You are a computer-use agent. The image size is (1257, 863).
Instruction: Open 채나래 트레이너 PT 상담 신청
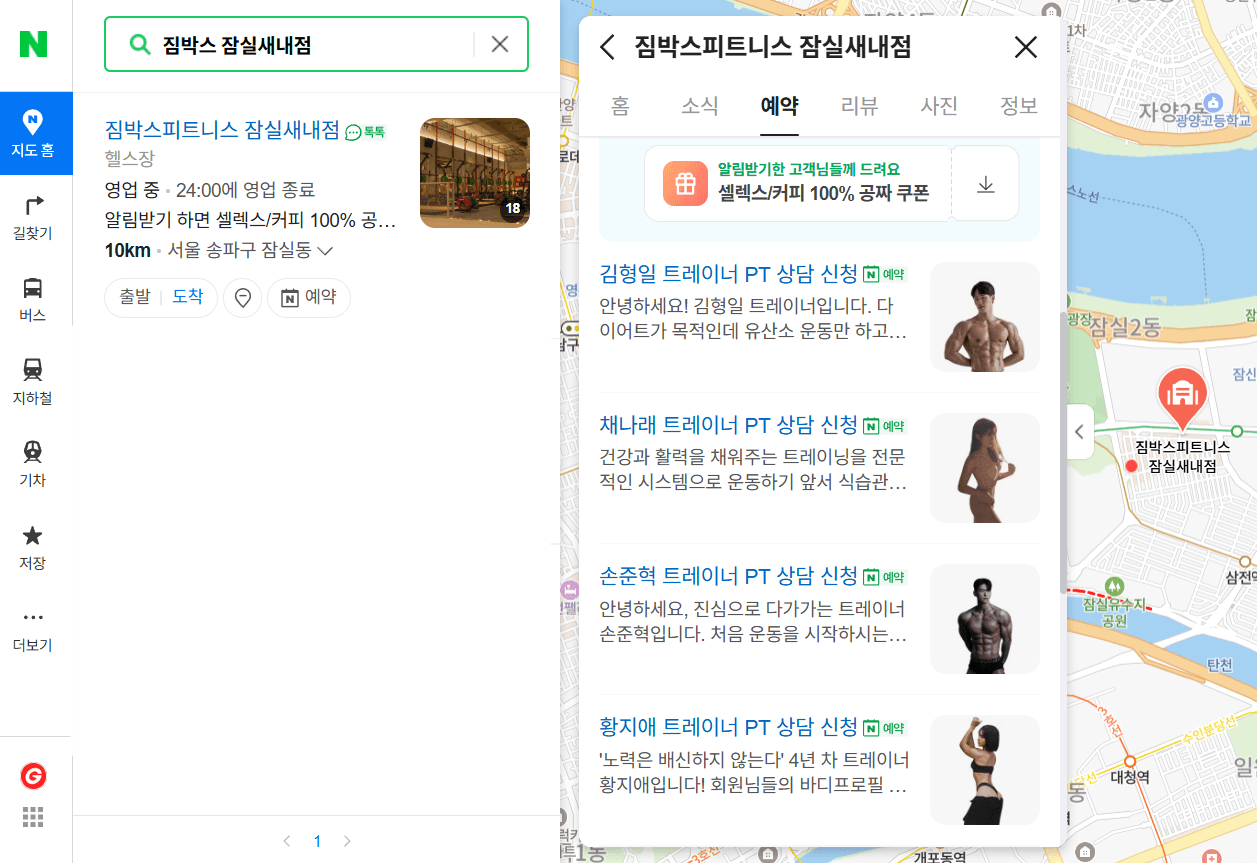[x=729, y=424]
